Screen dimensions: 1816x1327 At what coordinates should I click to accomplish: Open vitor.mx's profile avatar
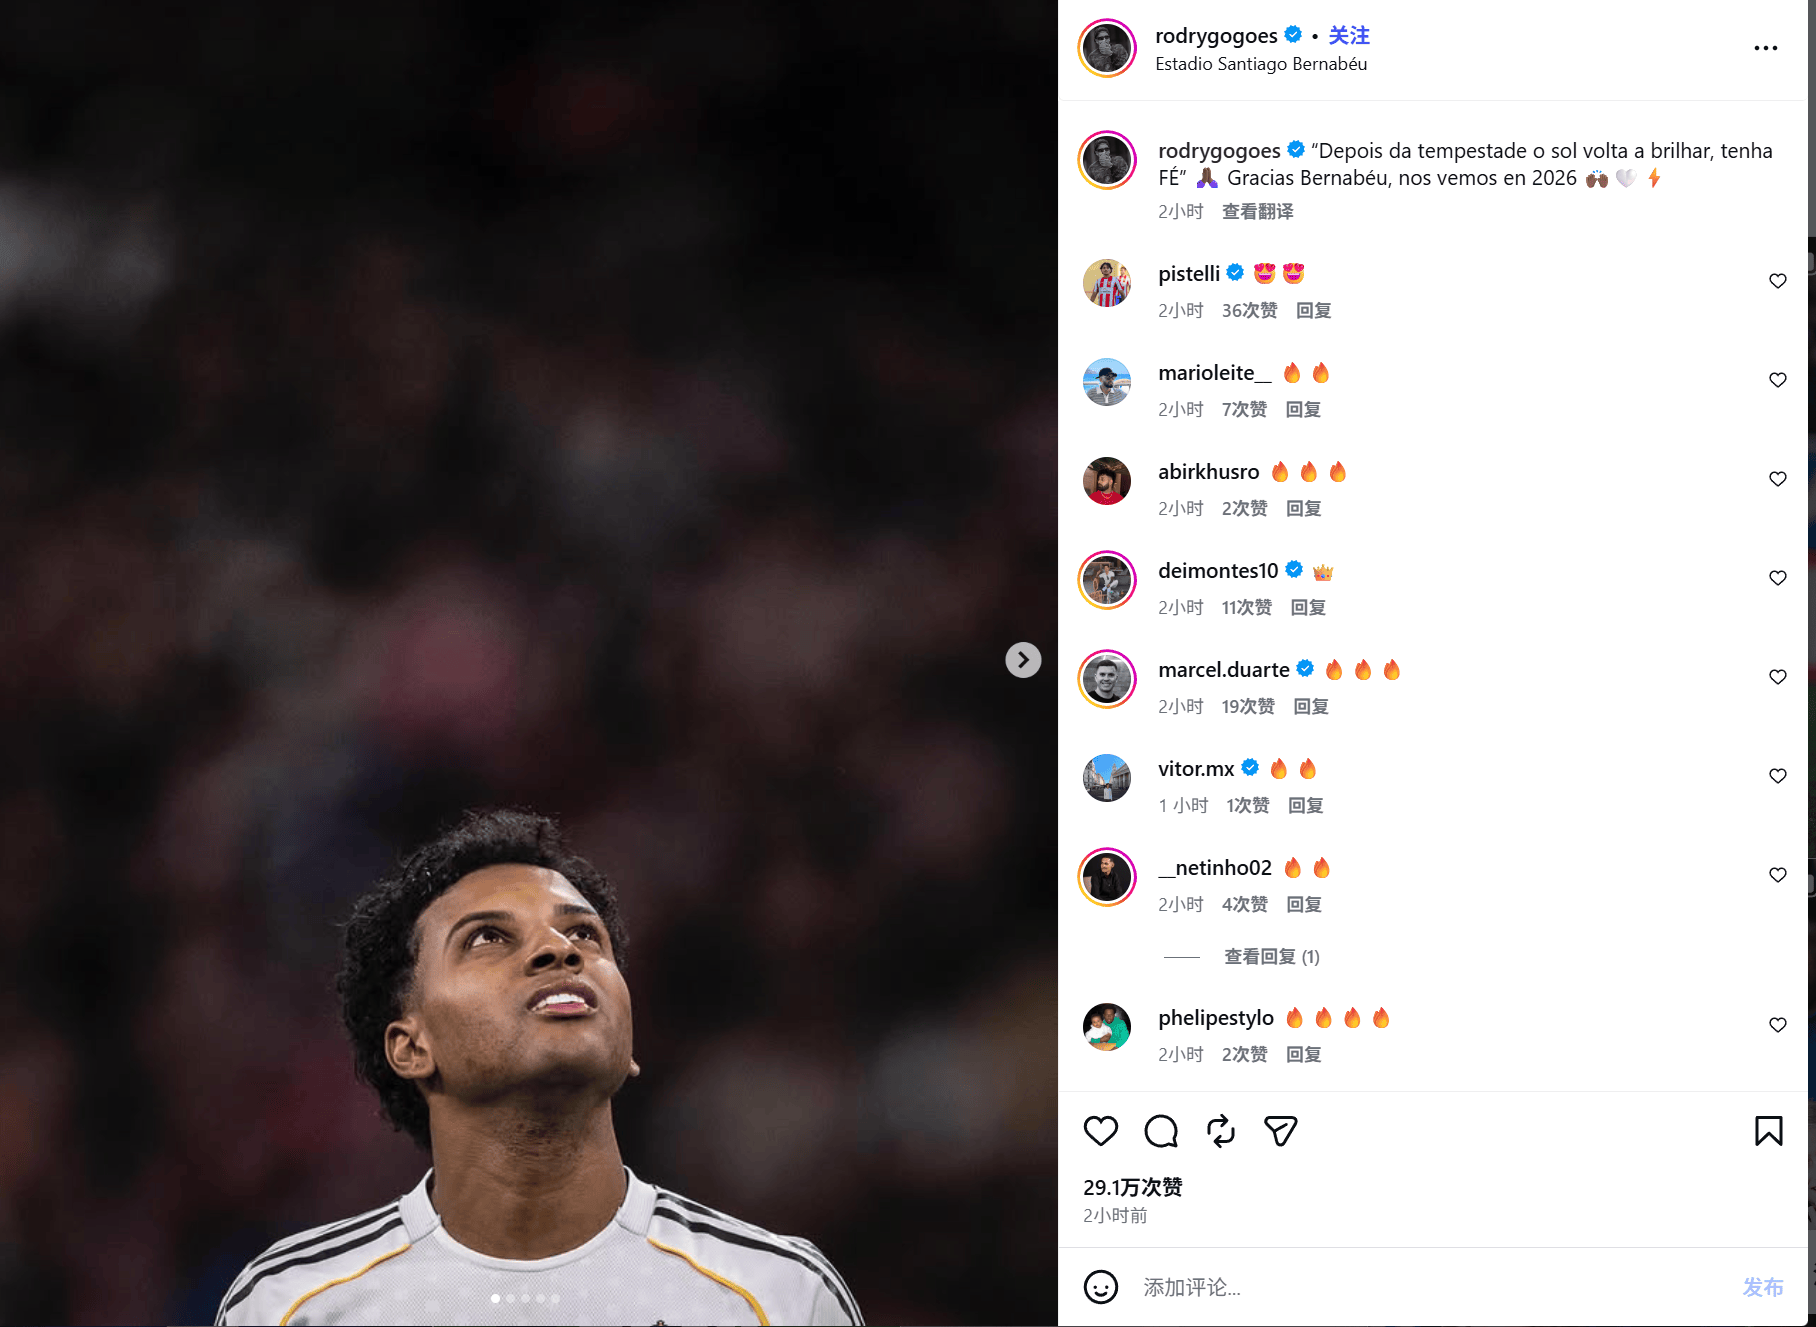click(x=1107, y=778)
